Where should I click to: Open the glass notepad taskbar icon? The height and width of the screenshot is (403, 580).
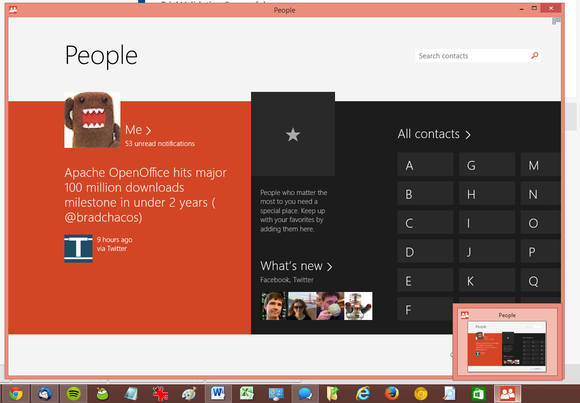[x=131, y=394]
